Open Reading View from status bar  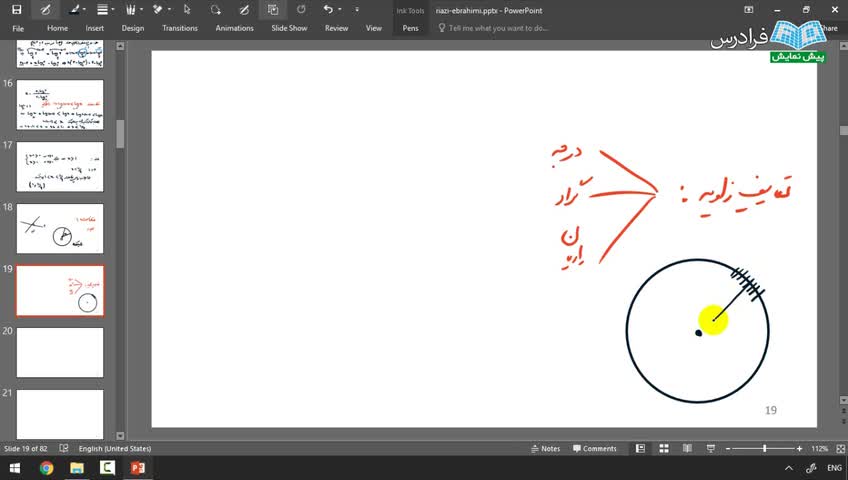687,449
